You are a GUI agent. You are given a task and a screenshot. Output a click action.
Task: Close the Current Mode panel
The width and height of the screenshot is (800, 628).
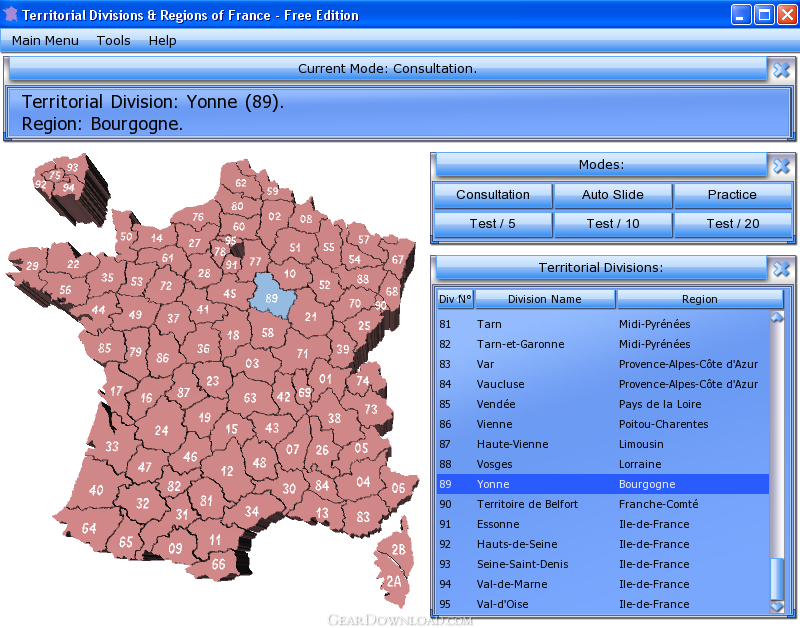(781, 69)
